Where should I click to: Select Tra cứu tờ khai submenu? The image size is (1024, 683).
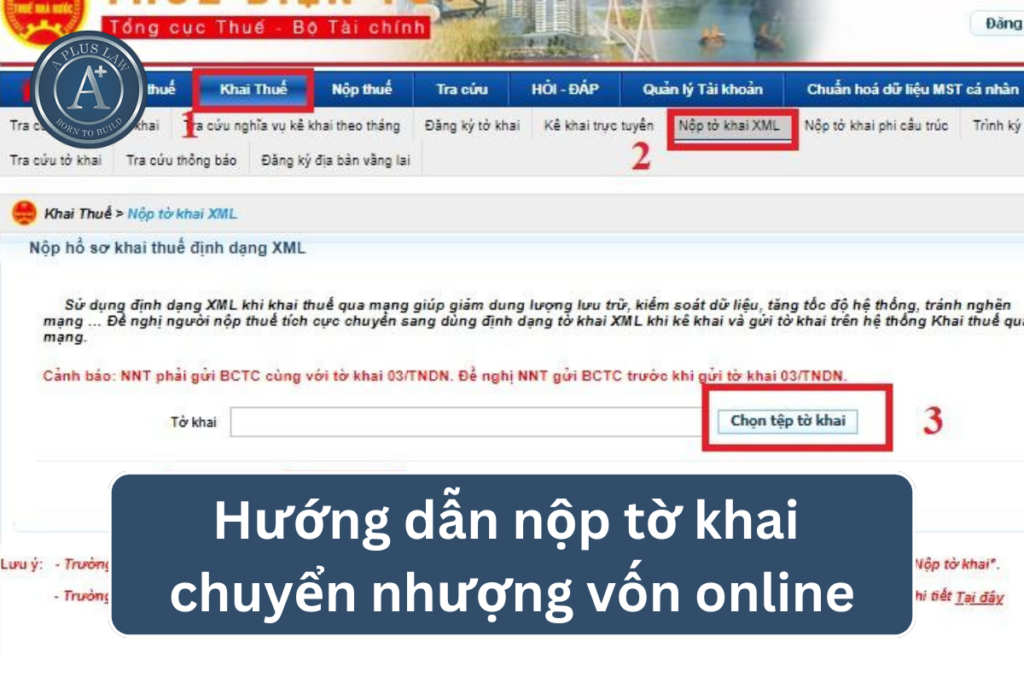56,160
